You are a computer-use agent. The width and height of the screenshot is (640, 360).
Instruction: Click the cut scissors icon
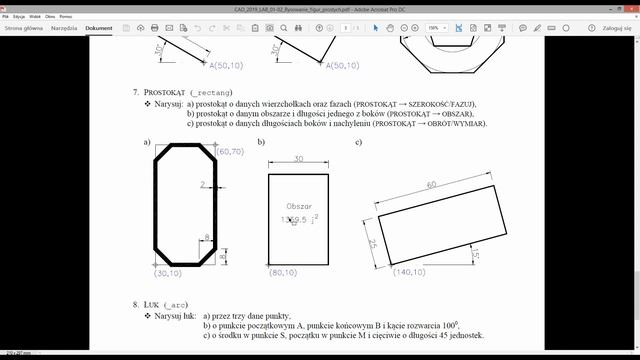pyautogui.click(x=227, y=28)
